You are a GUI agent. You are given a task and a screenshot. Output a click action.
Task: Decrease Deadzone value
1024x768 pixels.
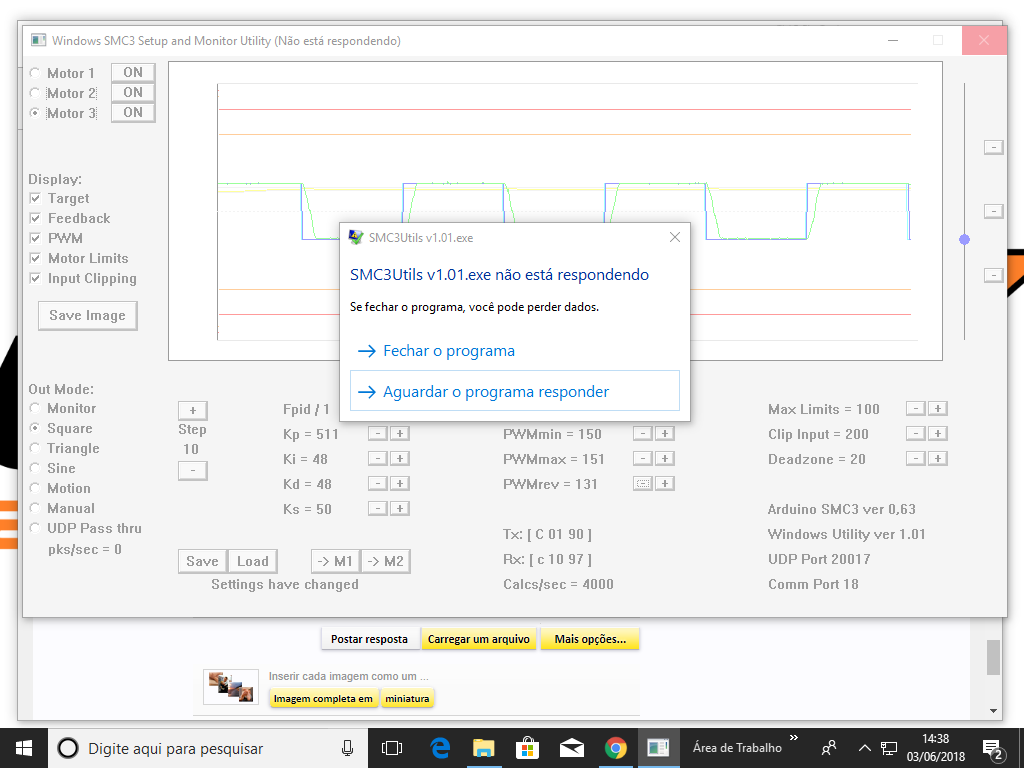pyautogui.click(x=916, y=458)
